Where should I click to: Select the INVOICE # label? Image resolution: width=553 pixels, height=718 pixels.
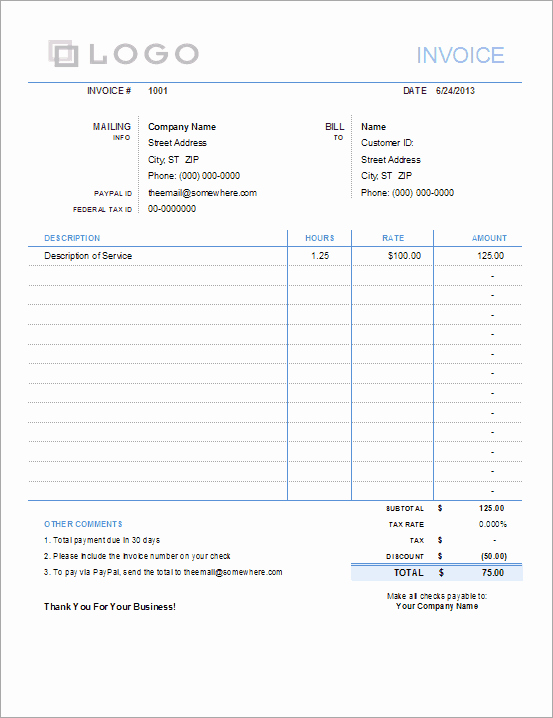pos(109,91)
